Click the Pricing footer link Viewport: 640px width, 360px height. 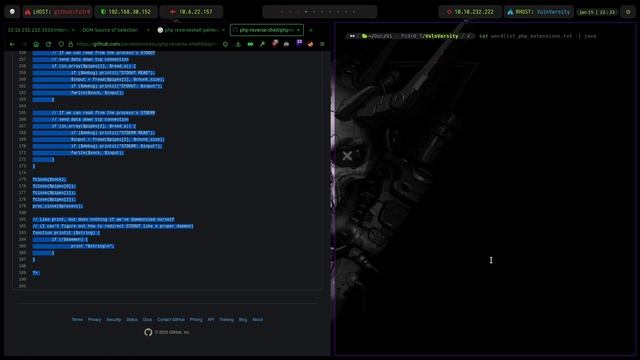[x=196, y=320]
